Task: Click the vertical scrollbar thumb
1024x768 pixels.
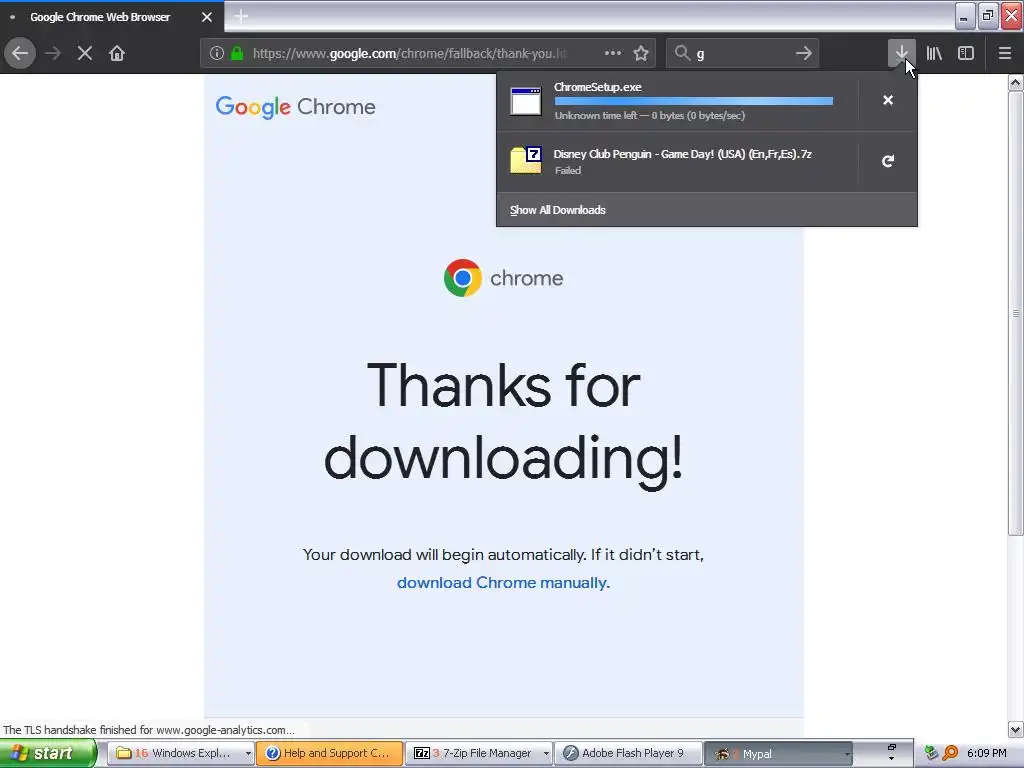Action: 1016,313
